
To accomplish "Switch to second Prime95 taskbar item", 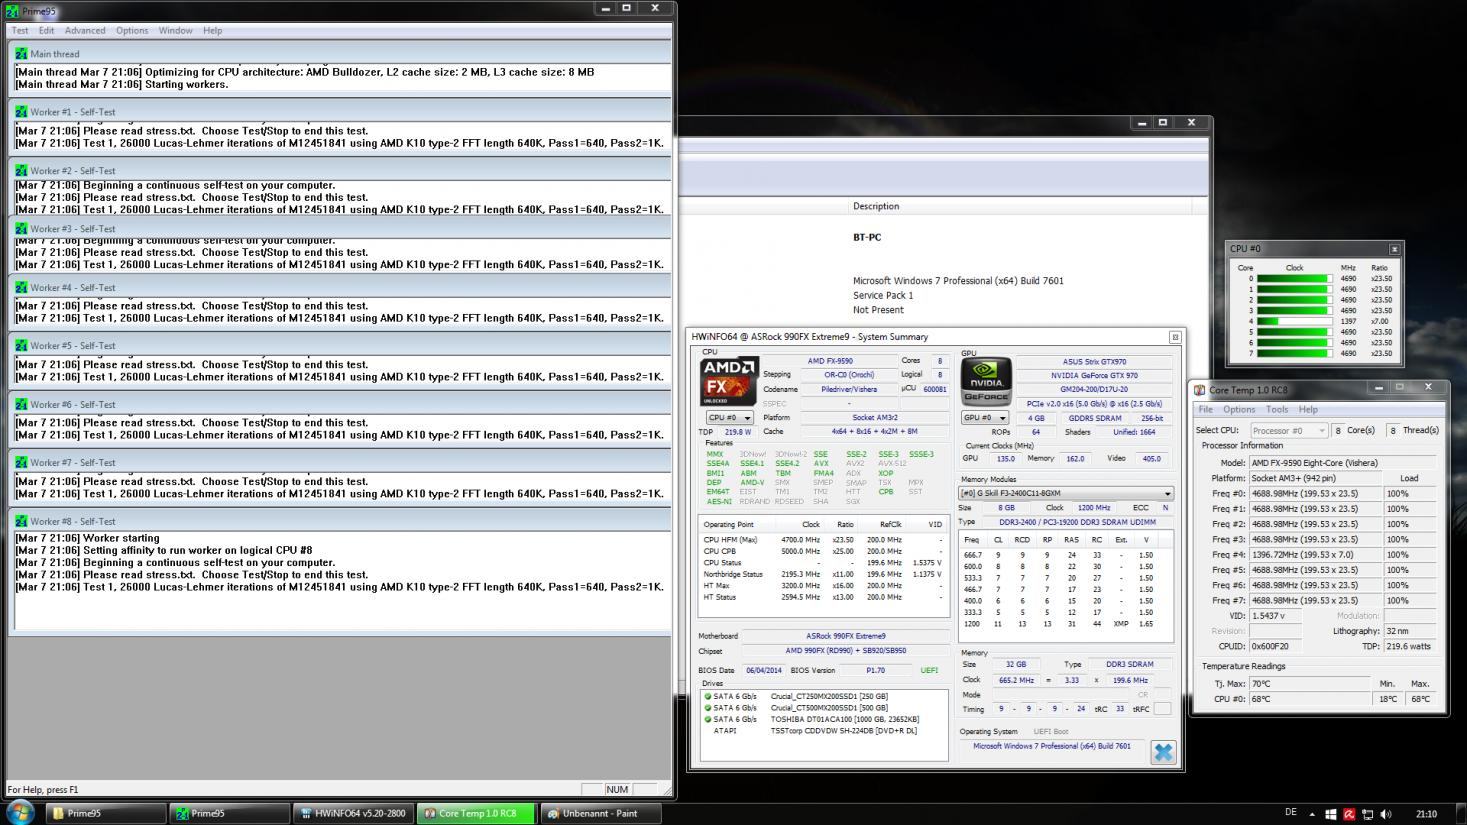I will click(x=229, y=813).
